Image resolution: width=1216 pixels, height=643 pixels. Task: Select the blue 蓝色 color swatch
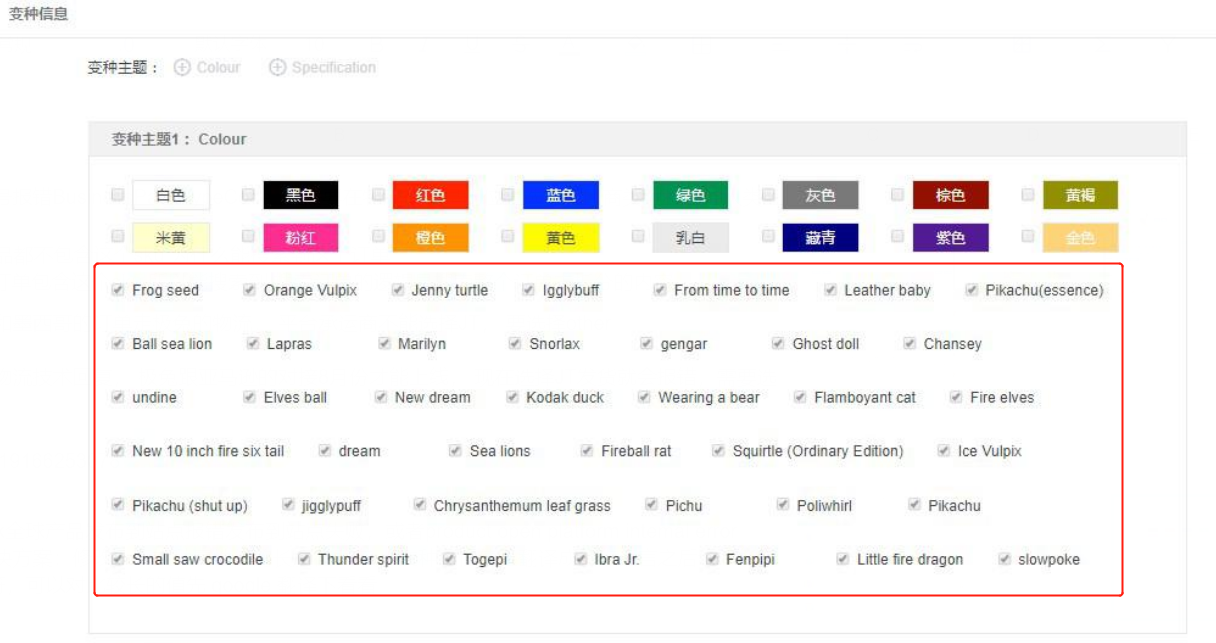coord(561,195)
